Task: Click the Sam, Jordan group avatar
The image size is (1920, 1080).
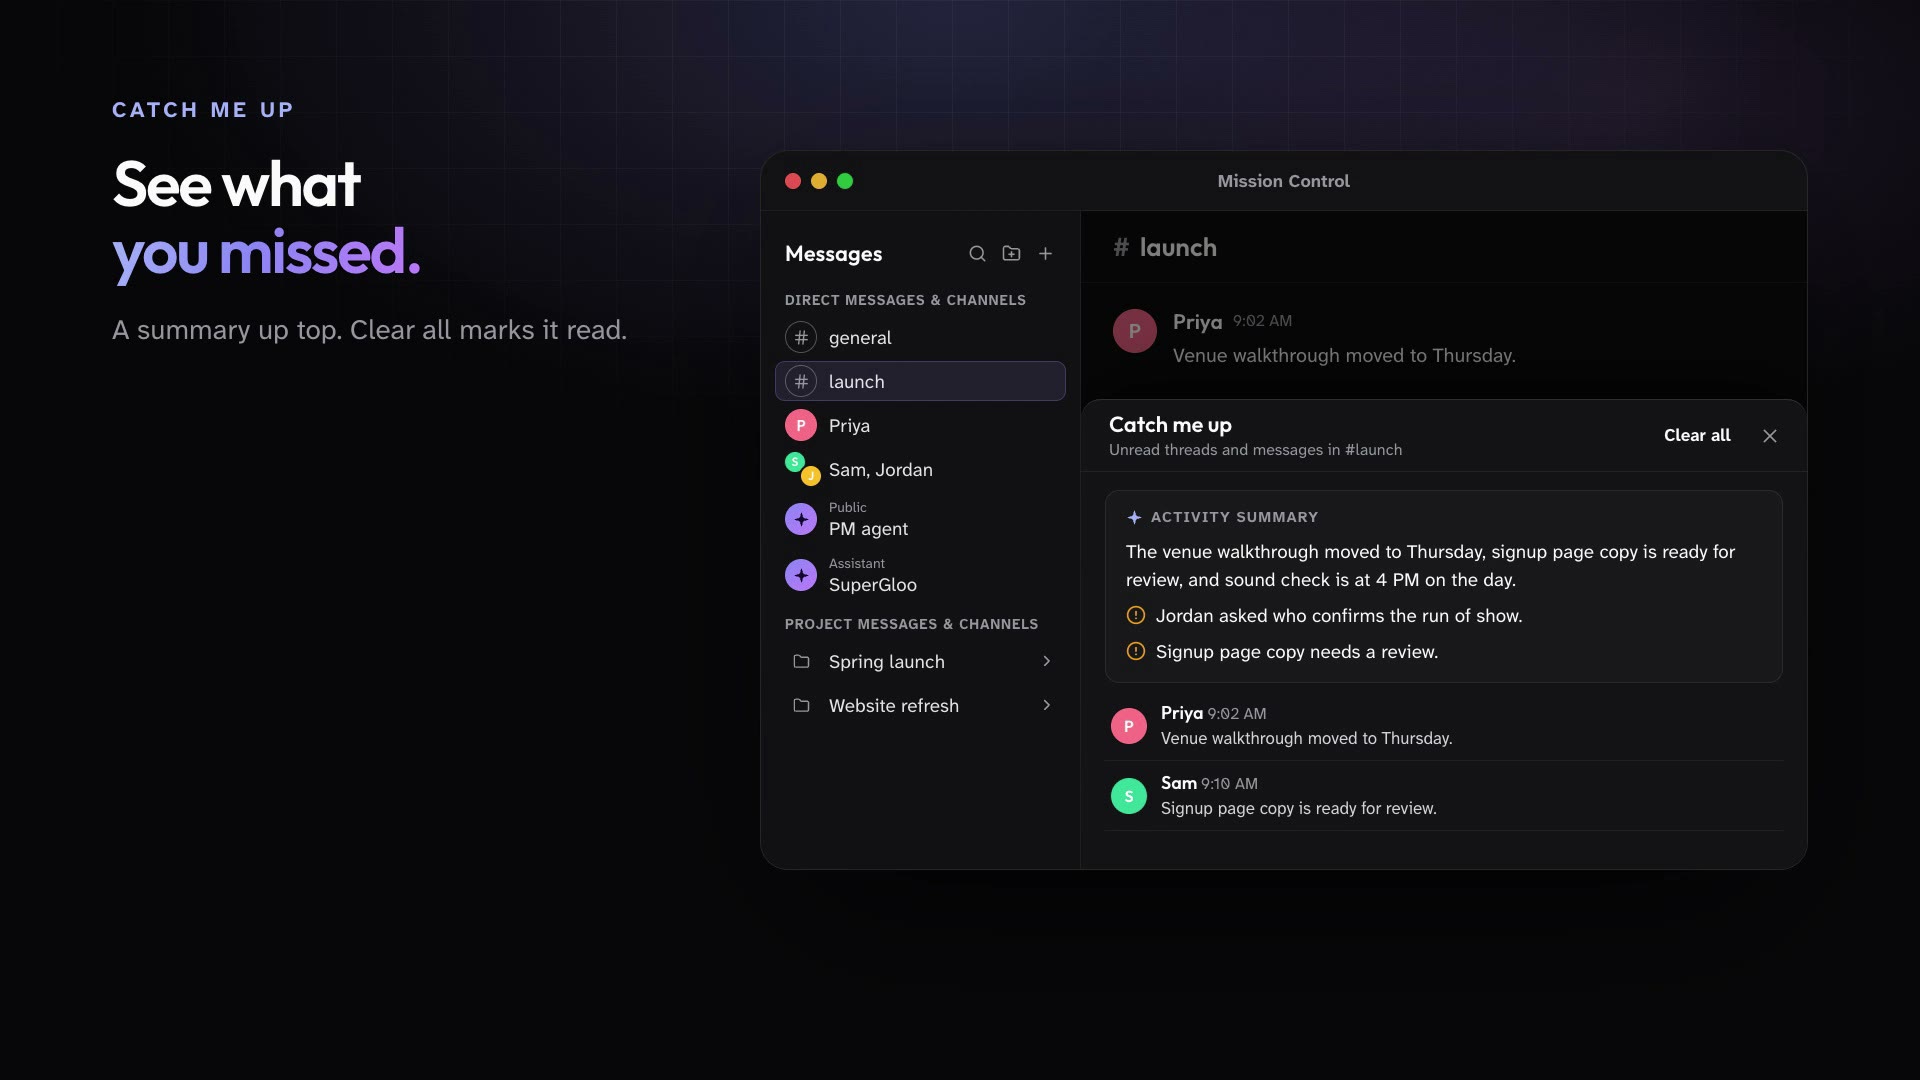Action: click(803, 469)
